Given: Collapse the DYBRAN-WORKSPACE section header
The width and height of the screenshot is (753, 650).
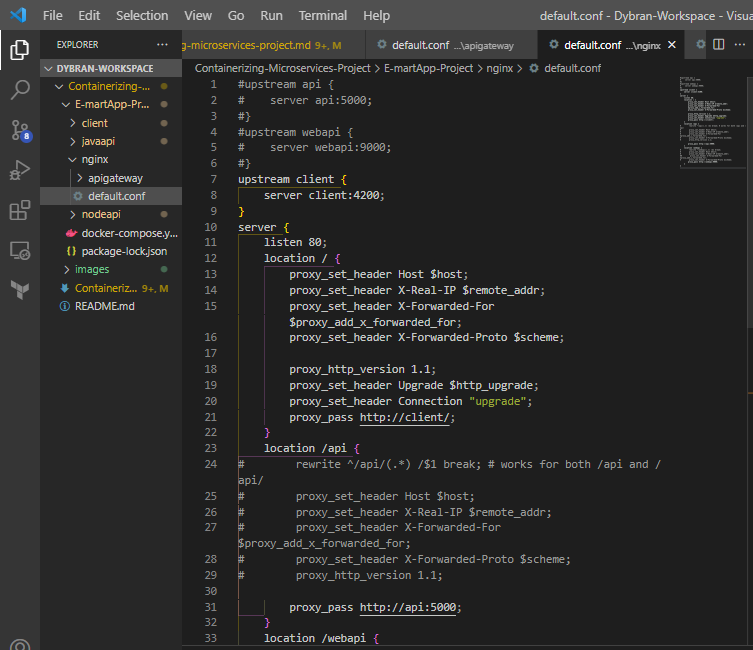Looking at the screenshot, I should tap(104, 69).
